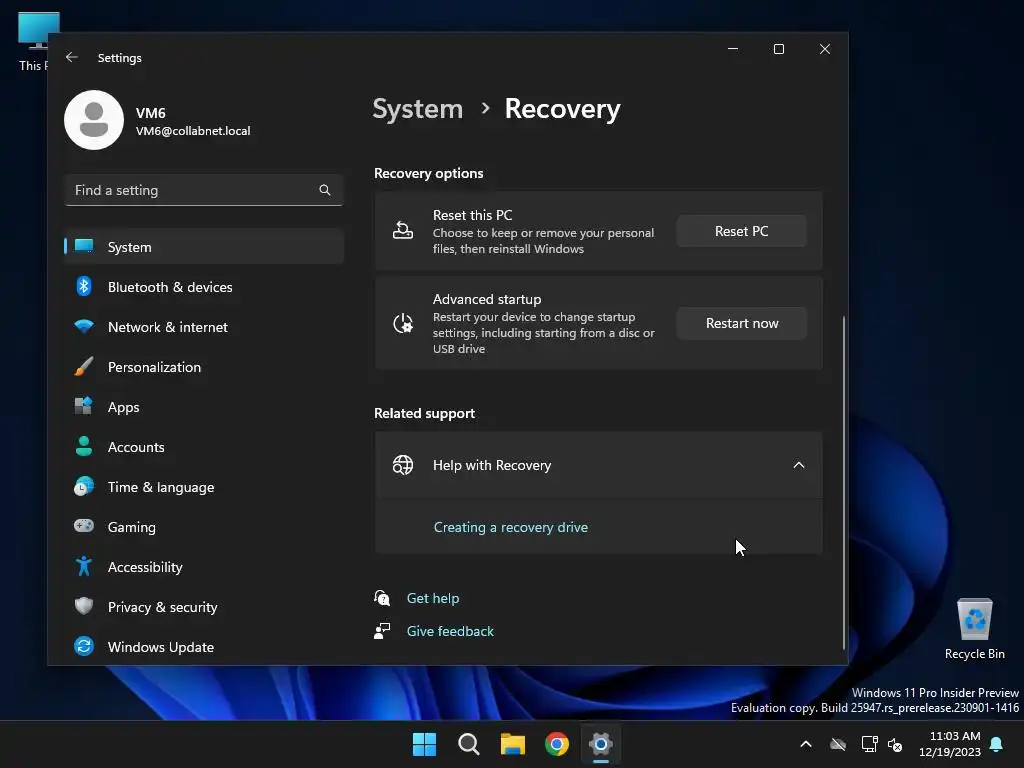Go to Apps settings

pos(204,407)
